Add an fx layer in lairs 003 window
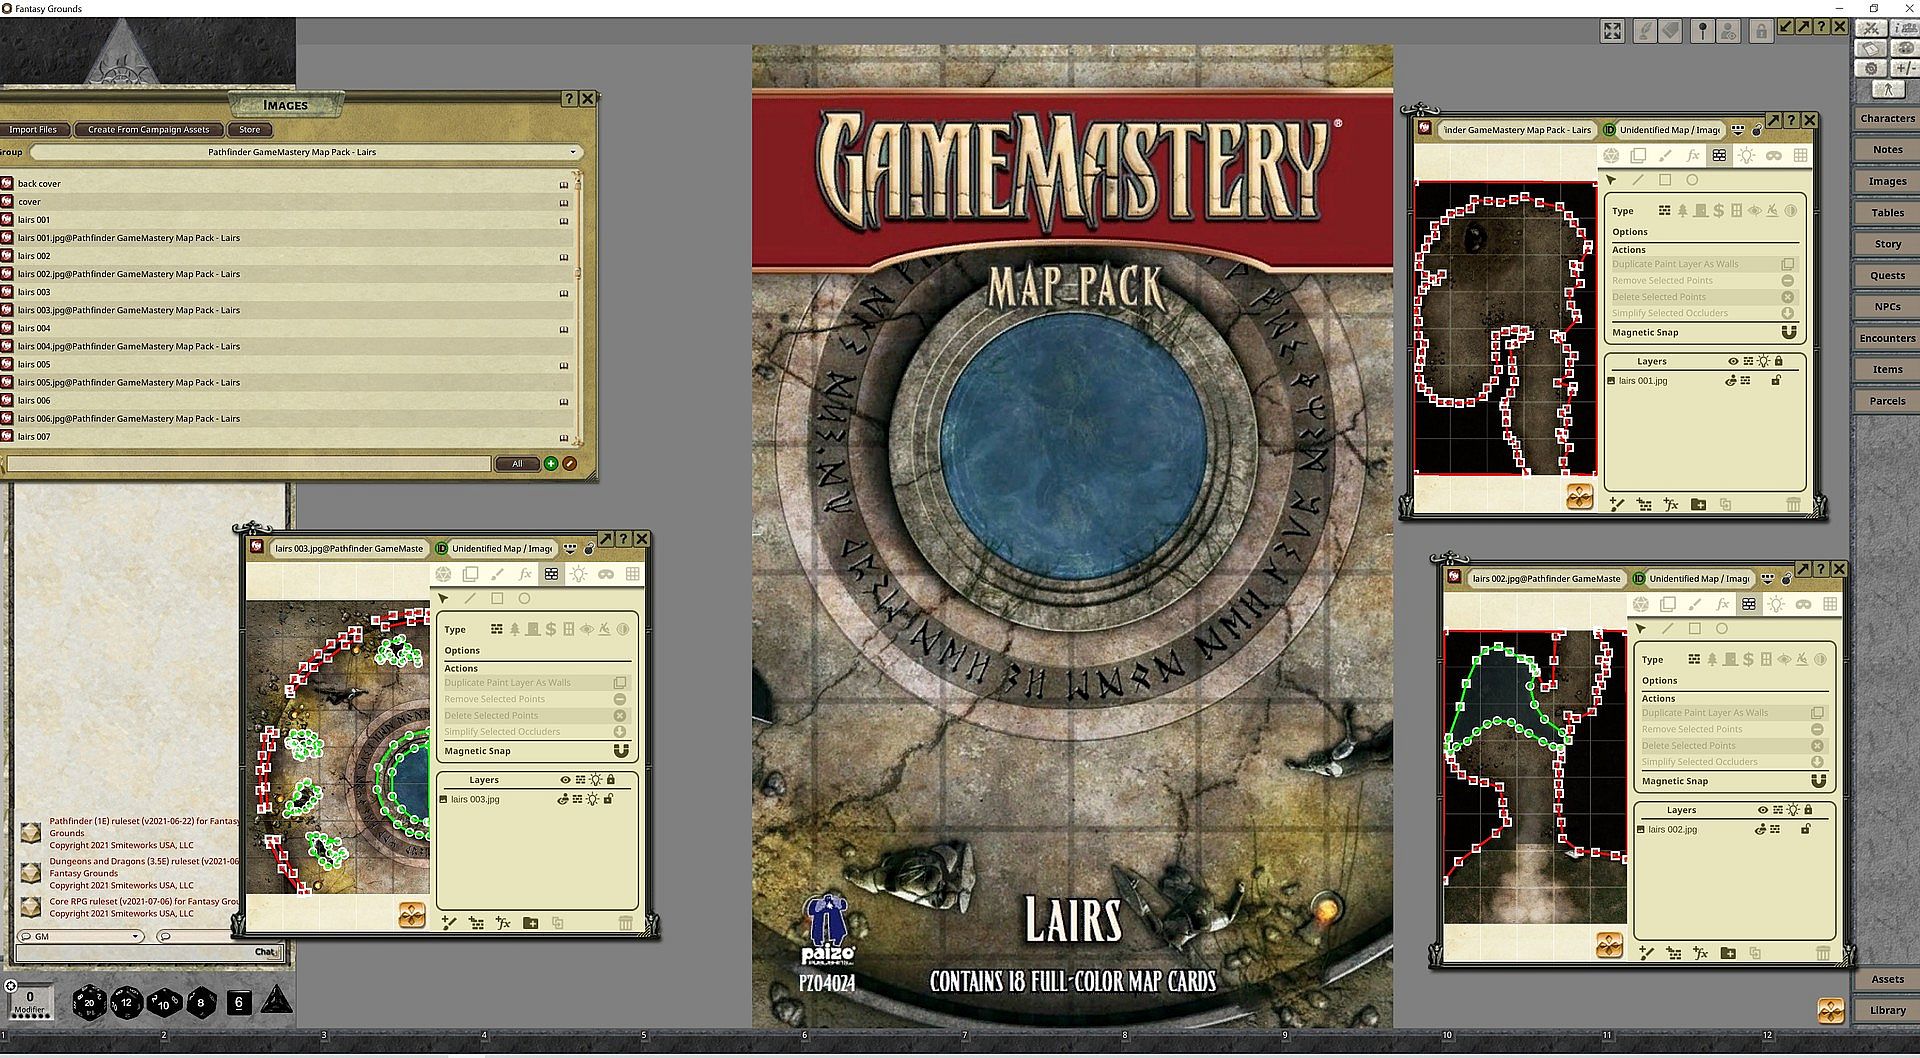1920x1058 pixels. [x=503, y=923]
